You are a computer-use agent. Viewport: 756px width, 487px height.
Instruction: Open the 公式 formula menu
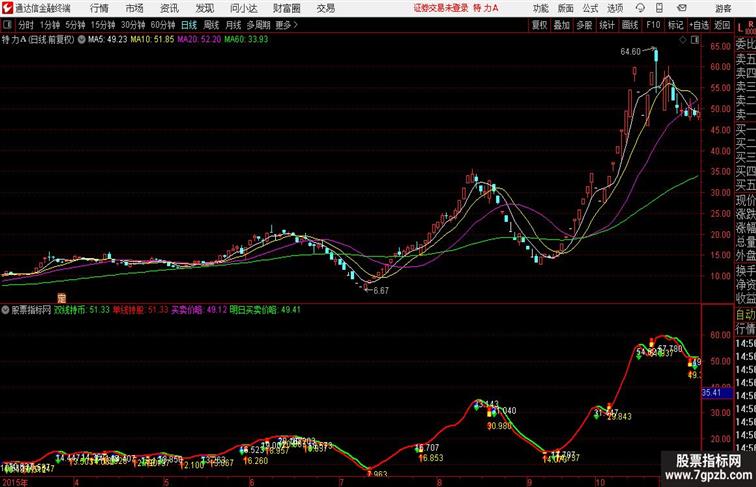(590, 8)
